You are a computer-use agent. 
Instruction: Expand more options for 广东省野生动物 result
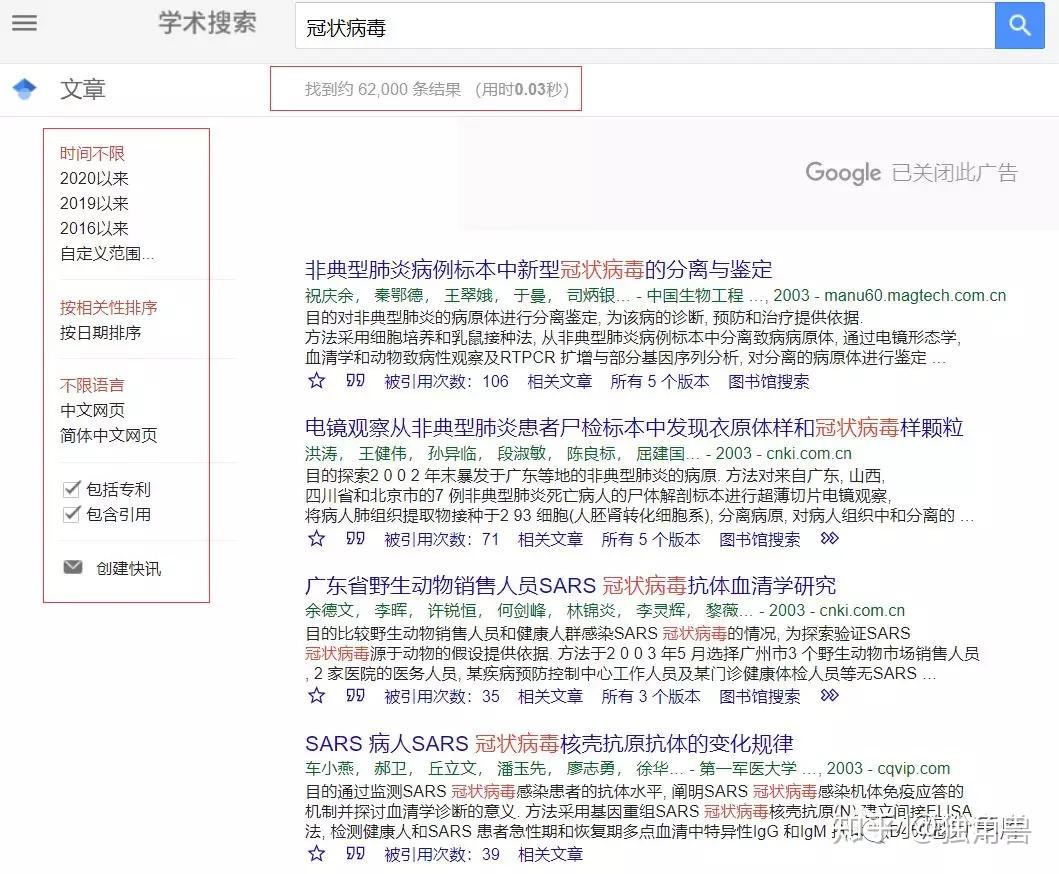coord(829,695)
